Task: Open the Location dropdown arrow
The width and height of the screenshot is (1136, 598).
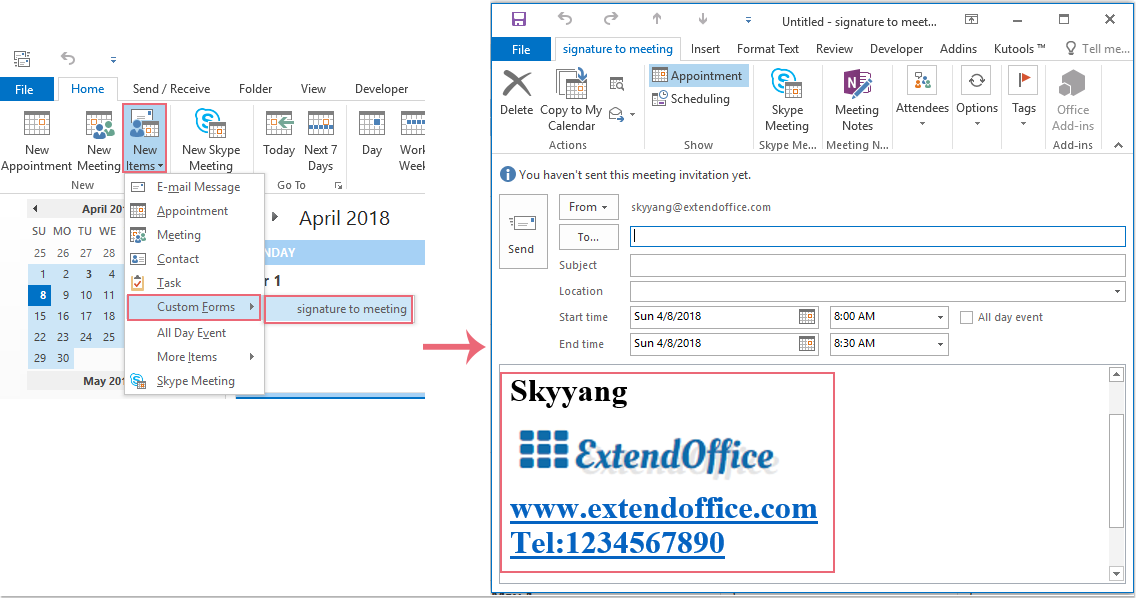Action: (1116, 291)
